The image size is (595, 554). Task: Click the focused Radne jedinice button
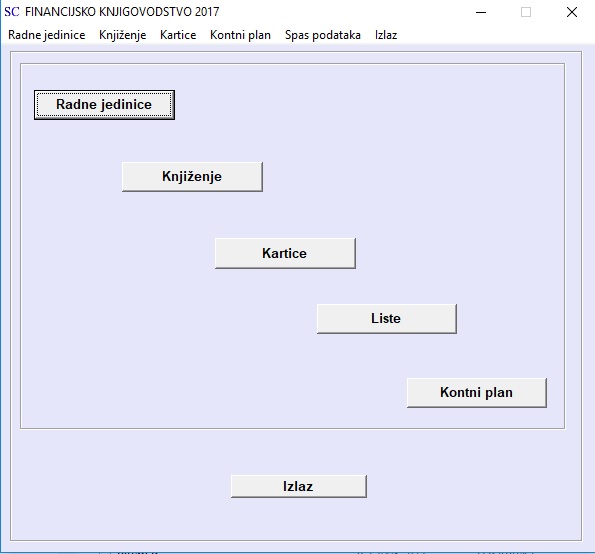(104, 105)
